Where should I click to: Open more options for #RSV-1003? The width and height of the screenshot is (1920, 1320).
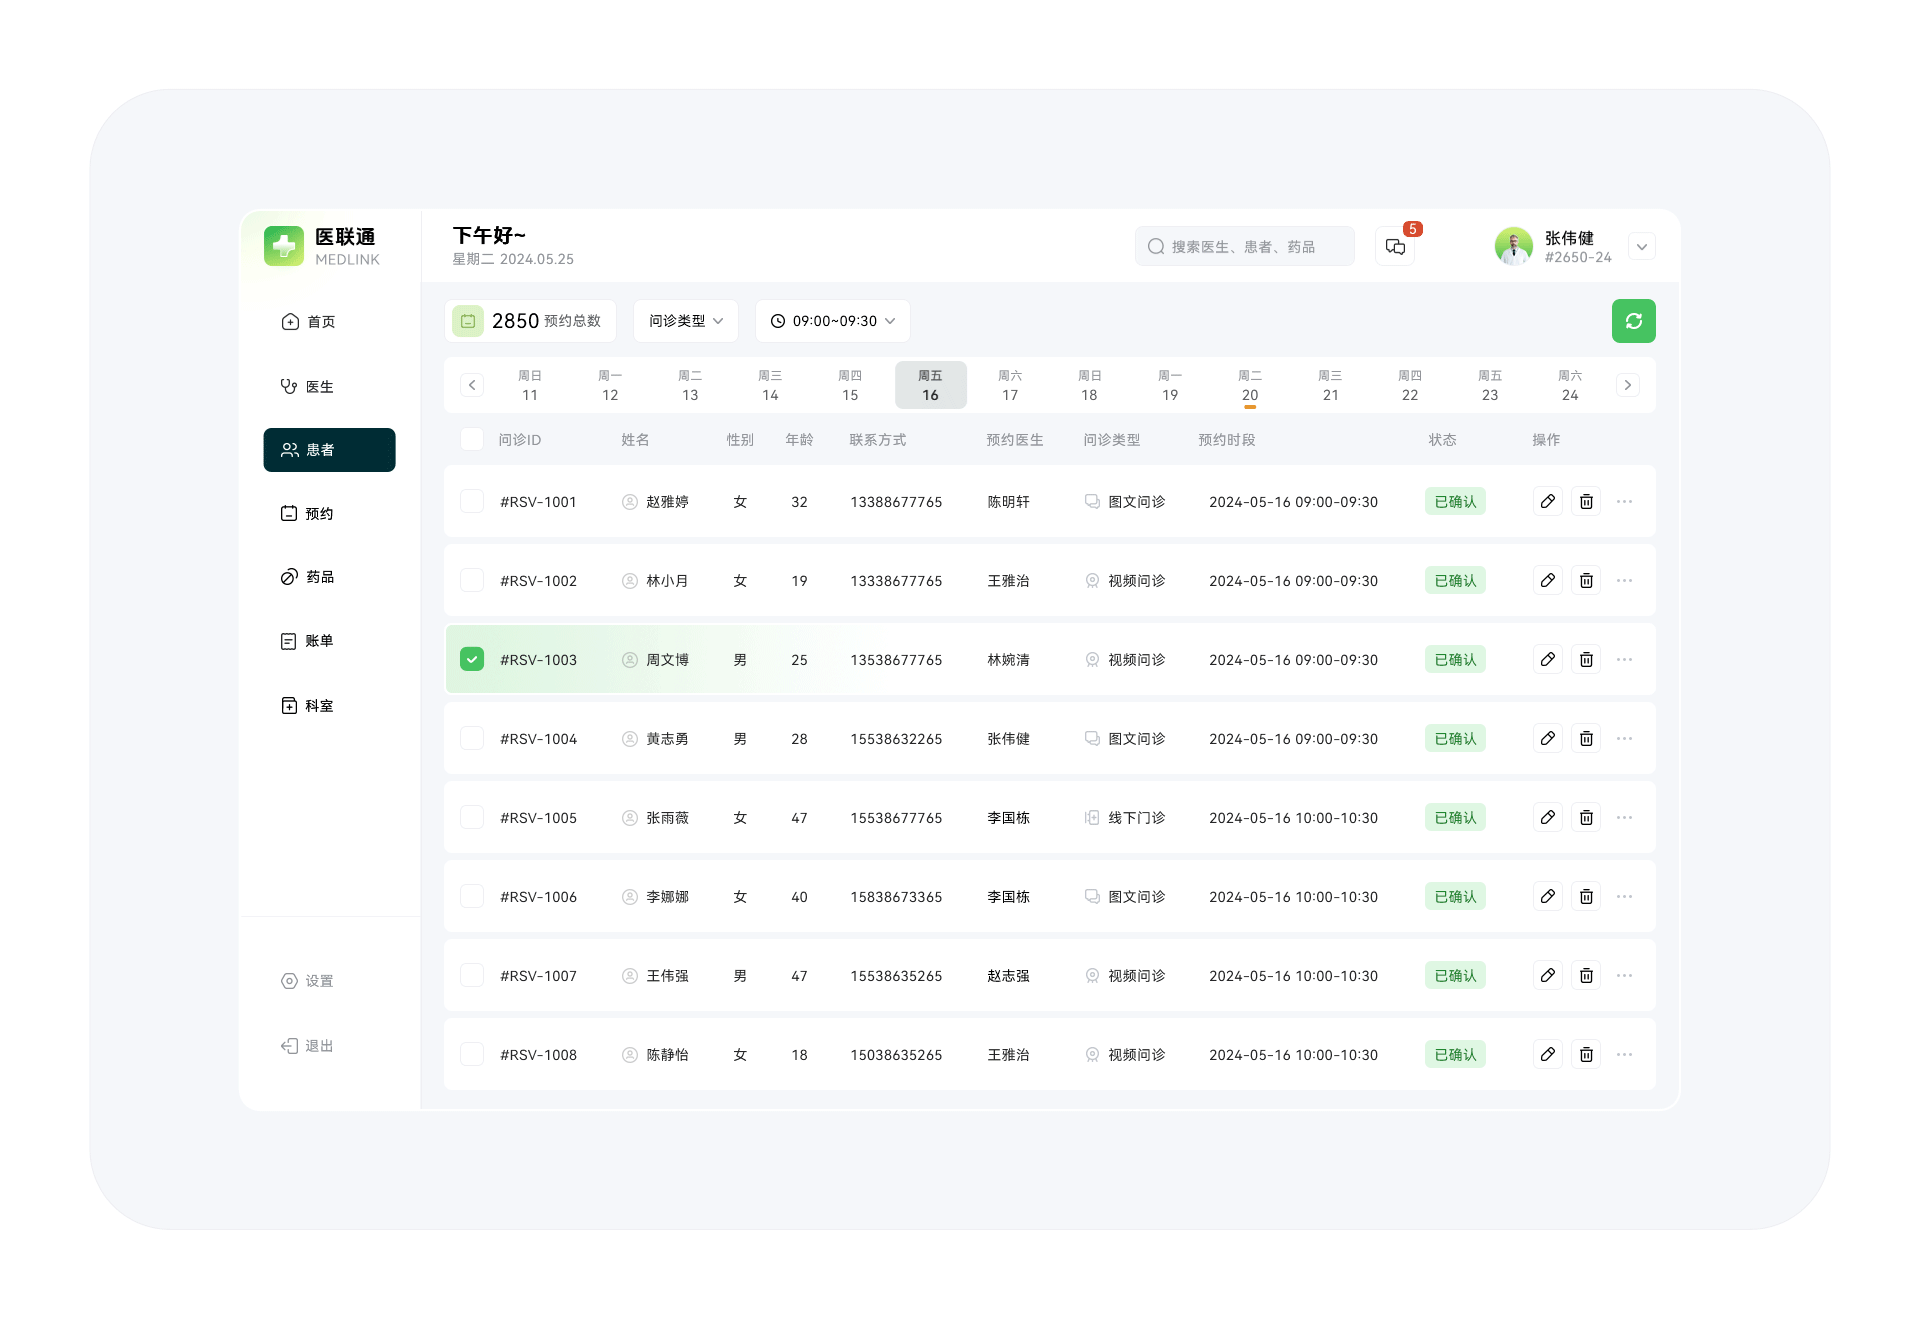[1624, 659]
